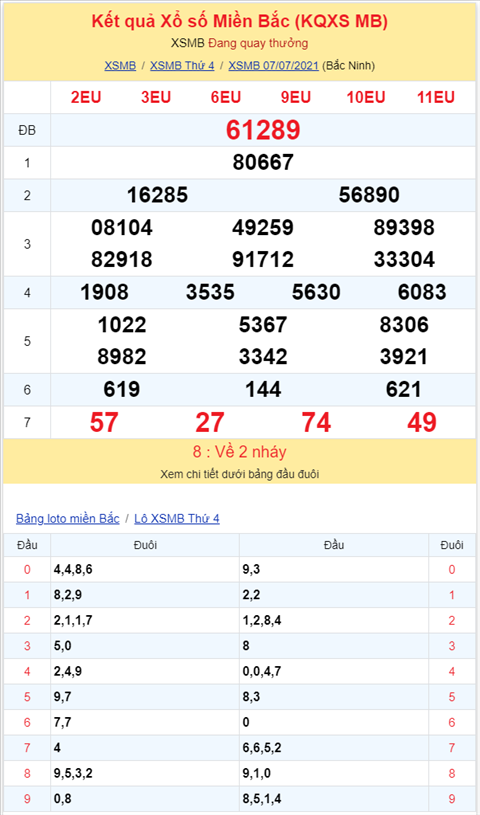Click third prize number 49259
Viewport: 480px width, 815px height.
pyautogui.click(x=263, y=228)
